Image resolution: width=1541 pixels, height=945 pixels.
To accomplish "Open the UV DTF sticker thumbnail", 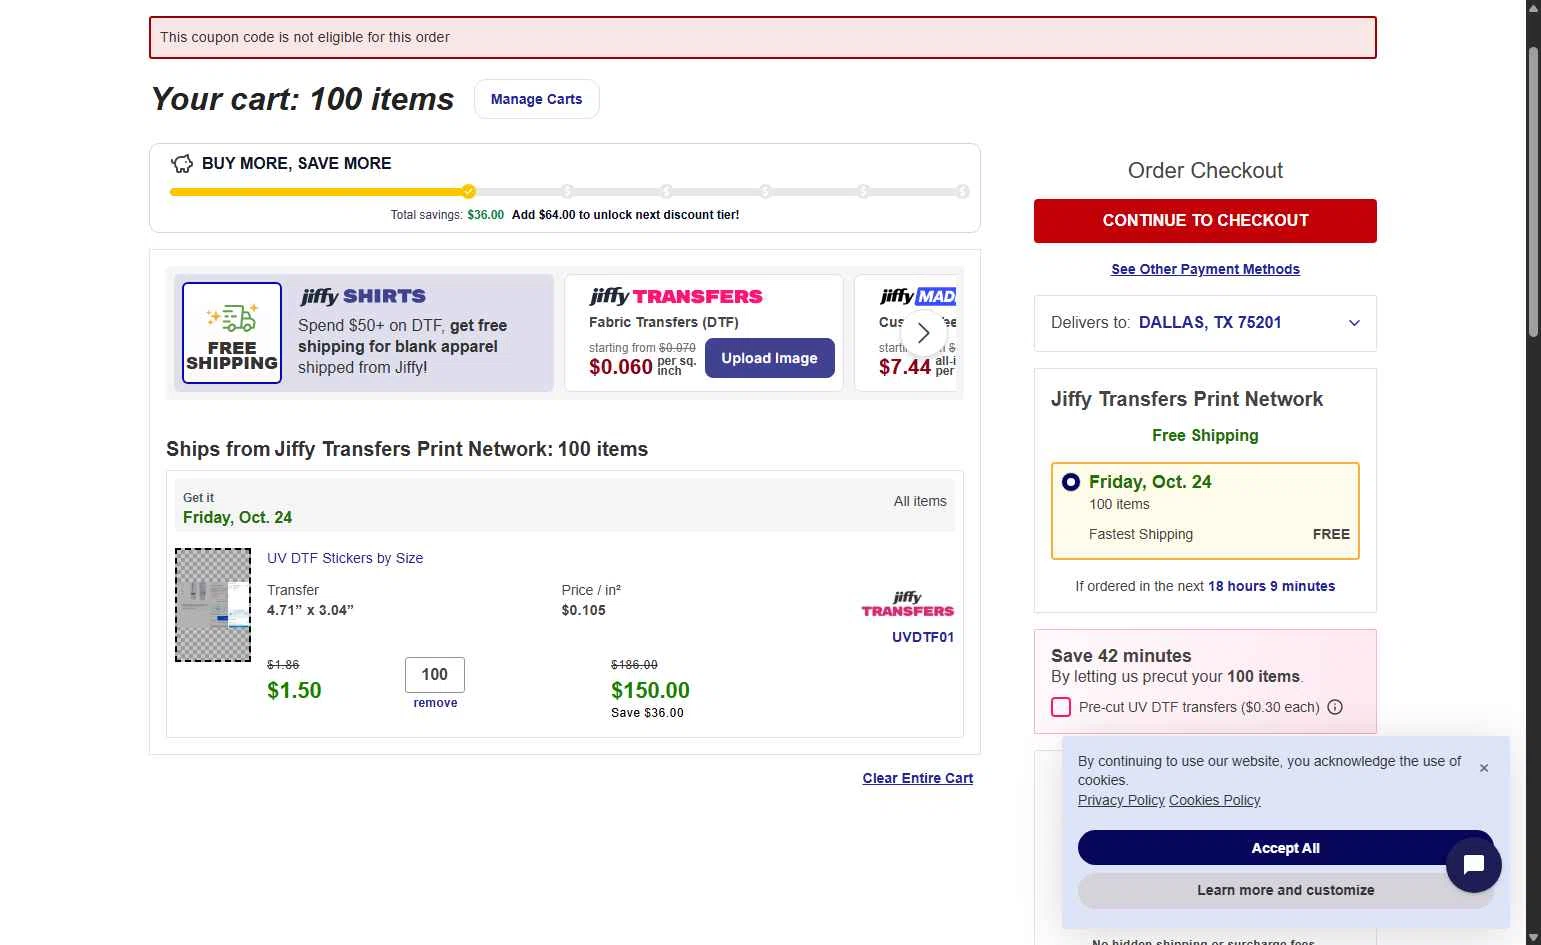I will pyautogui.click(x=213, y=605).
